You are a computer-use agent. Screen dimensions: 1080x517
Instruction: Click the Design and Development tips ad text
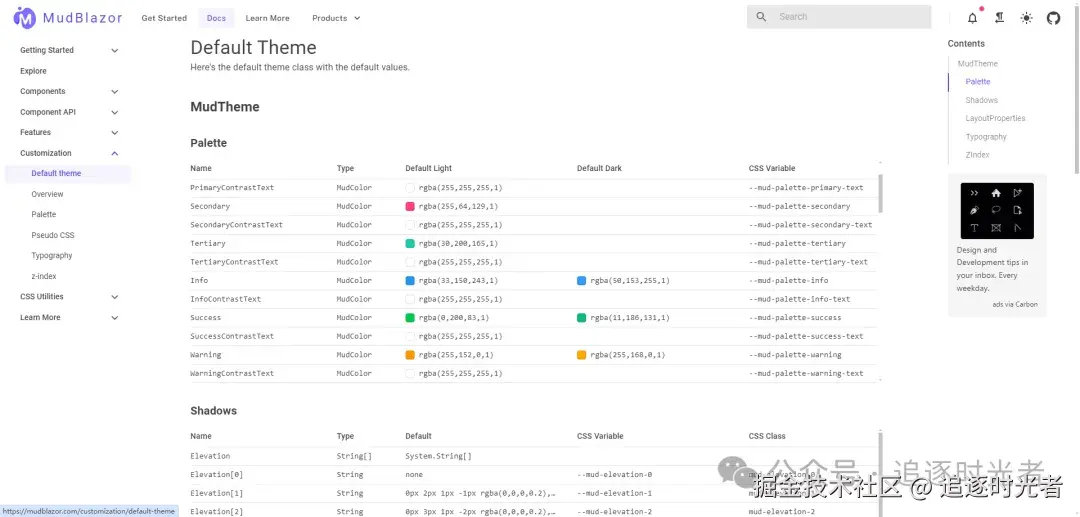(x=993, y=269)
